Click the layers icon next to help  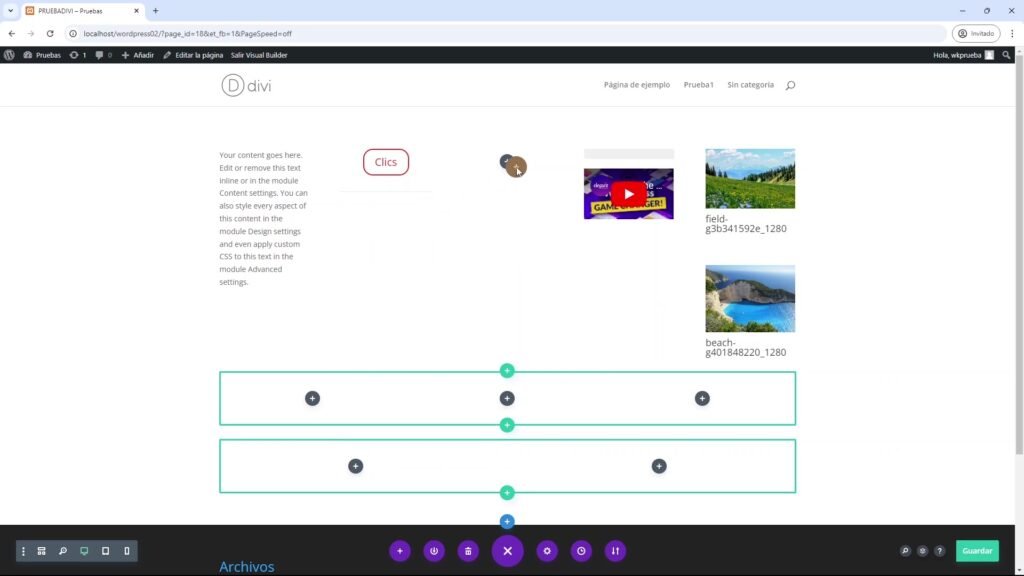pos(922,551)
